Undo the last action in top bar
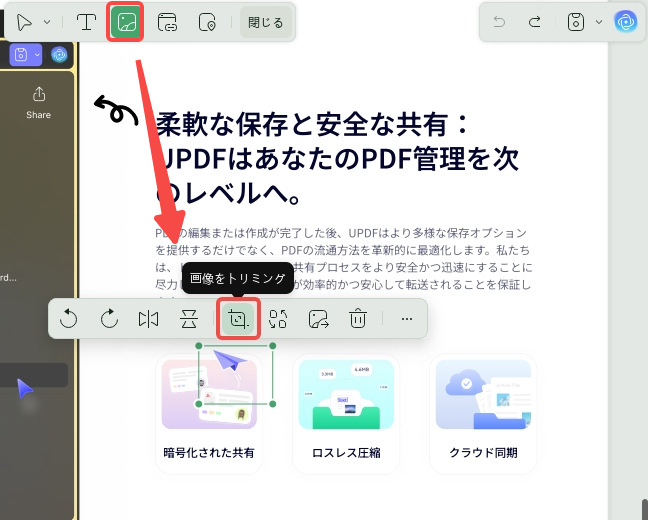The width and height of the screenshot is (648, 520). point(499,21)
